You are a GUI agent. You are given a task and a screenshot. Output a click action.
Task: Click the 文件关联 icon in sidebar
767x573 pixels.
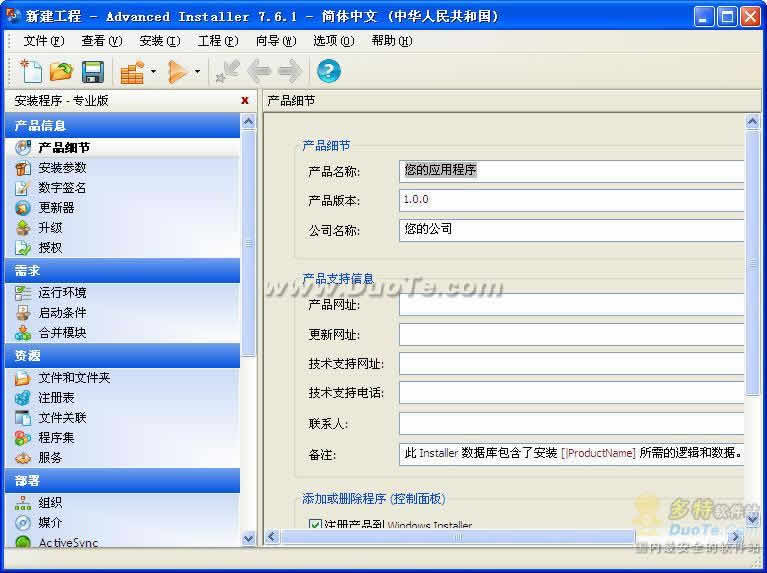[23, 418]
